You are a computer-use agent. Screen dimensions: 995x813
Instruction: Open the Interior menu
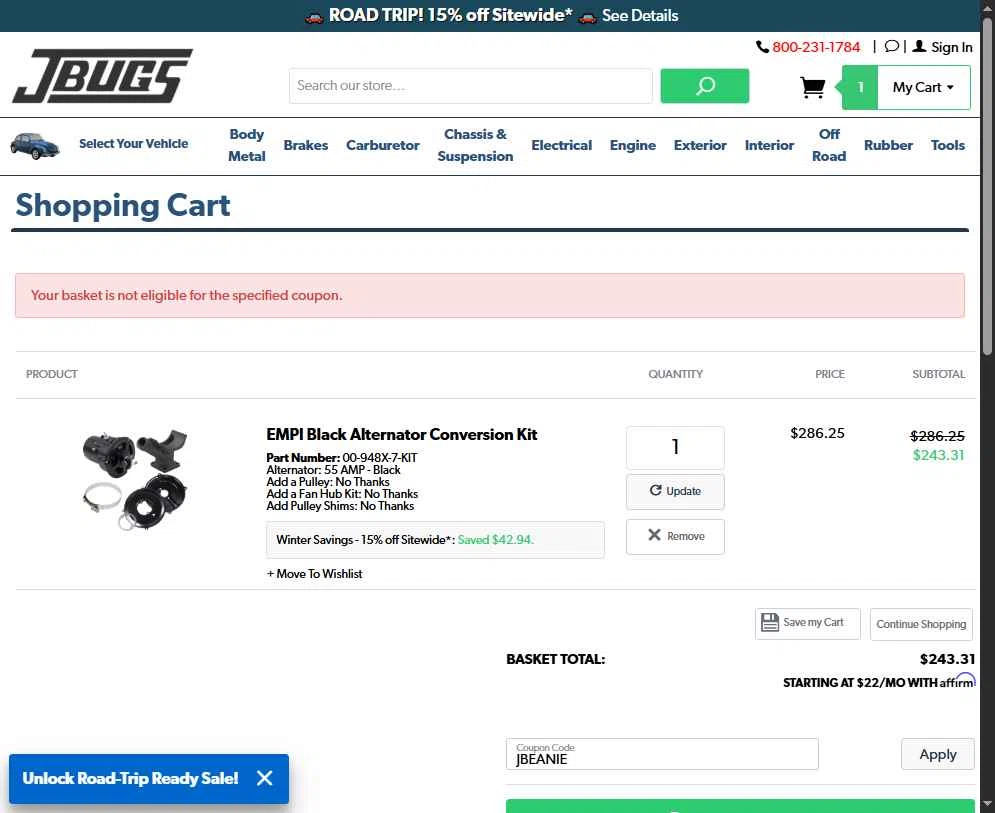[x=769, y=145]
